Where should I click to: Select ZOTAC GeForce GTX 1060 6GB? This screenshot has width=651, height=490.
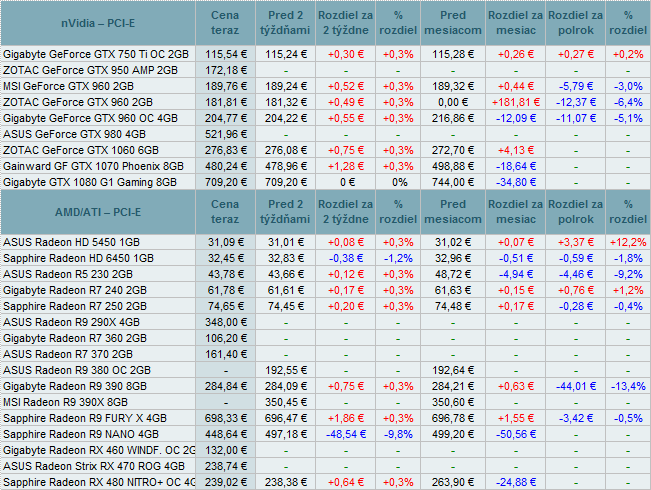[81, 150]
